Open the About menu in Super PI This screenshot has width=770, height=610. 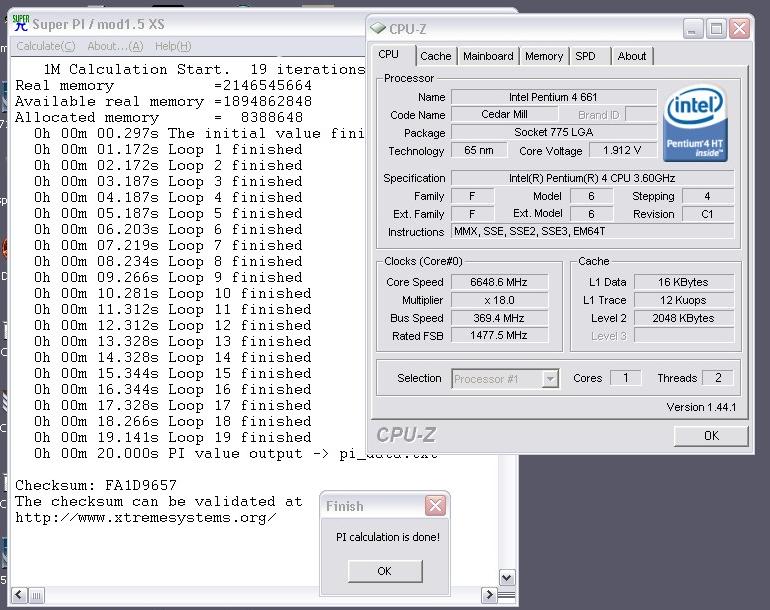[115, 46]
